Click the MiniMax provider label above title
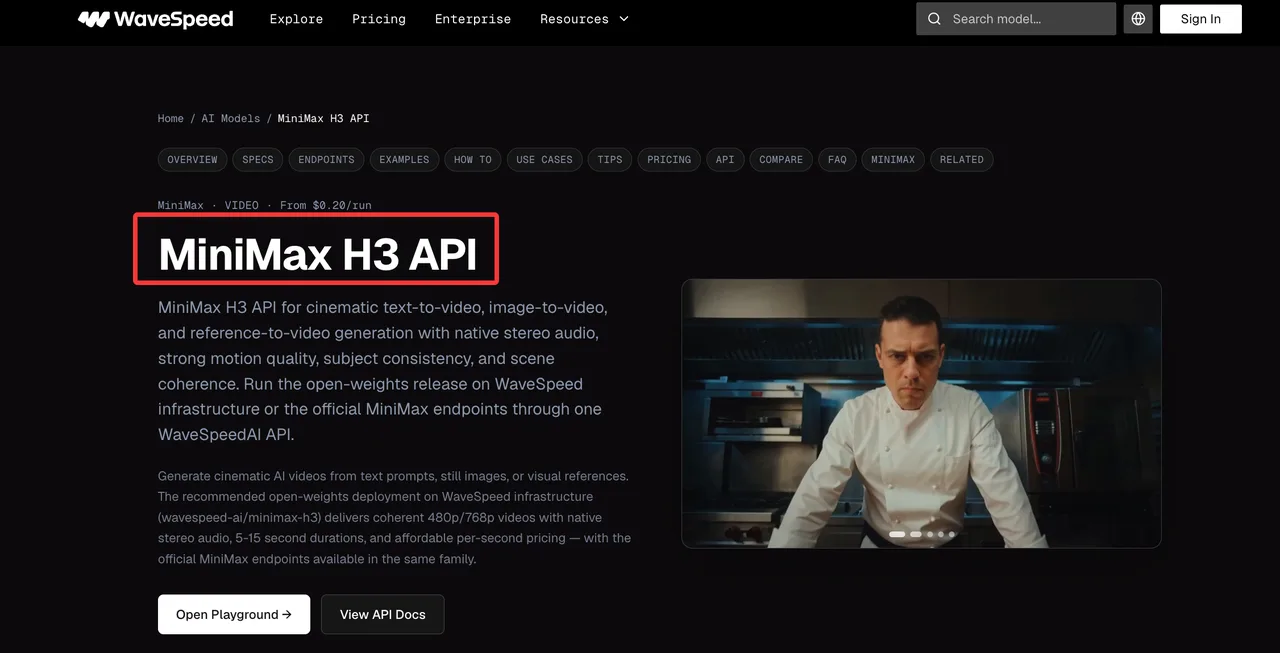Screen dimensions: 1280x653 181,205
